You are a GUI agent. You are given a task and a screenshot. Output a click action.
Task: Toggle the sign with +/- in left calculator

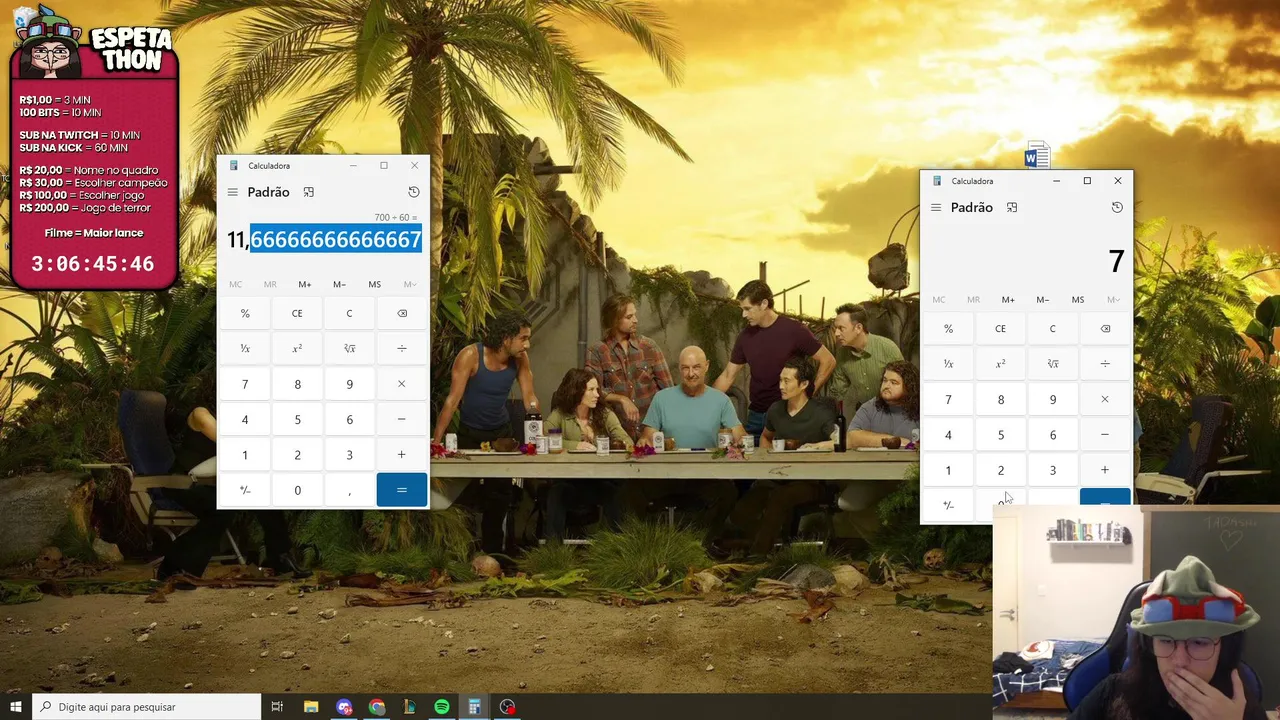pyautogui.click(x=245, y=490)
